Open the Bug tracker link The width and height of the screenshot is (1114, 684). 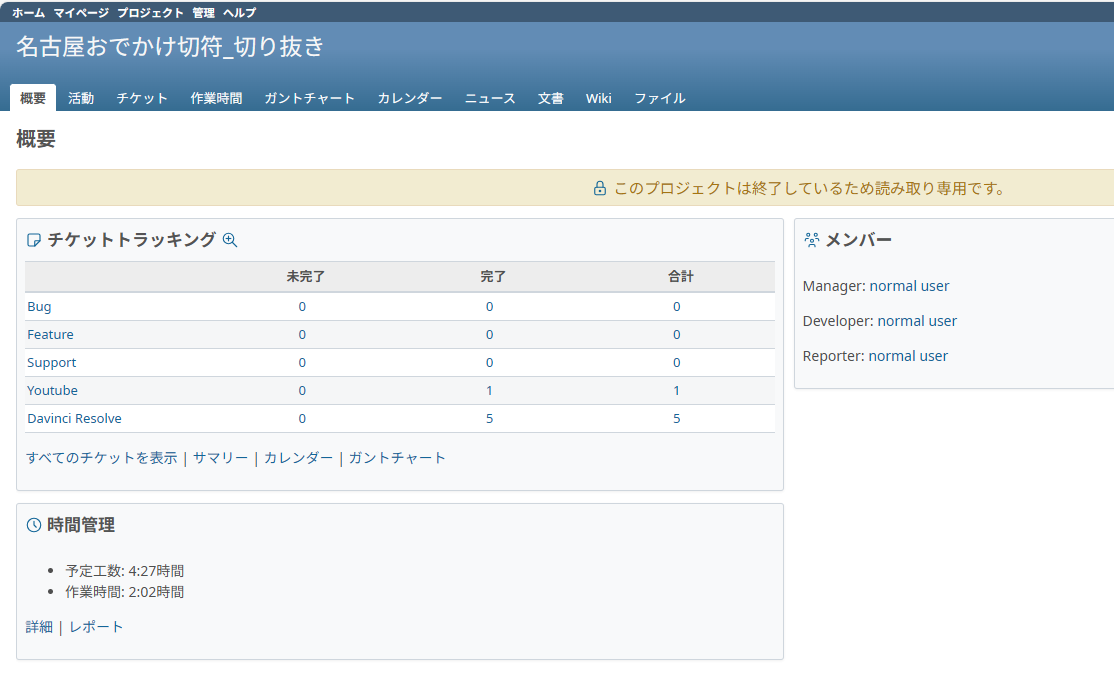coord(39,307)
